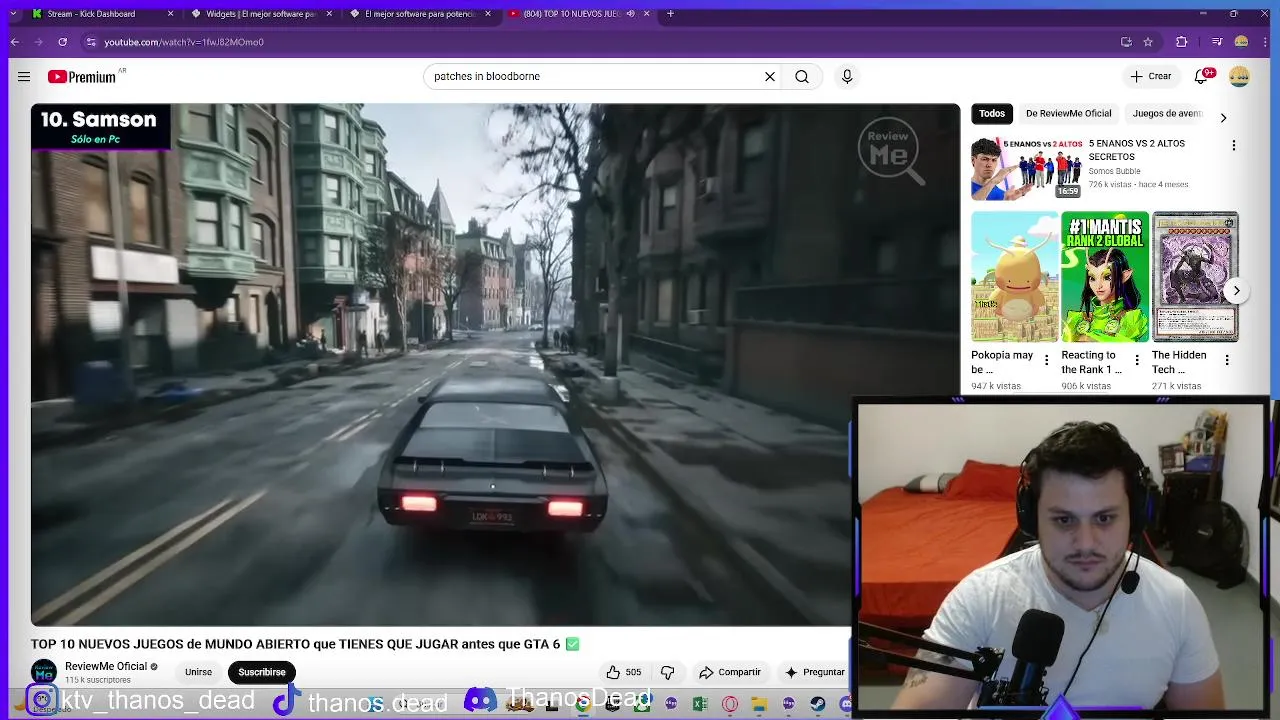Click the Preguntar button
Screen dimensions: 1280x720
(815, 672)
